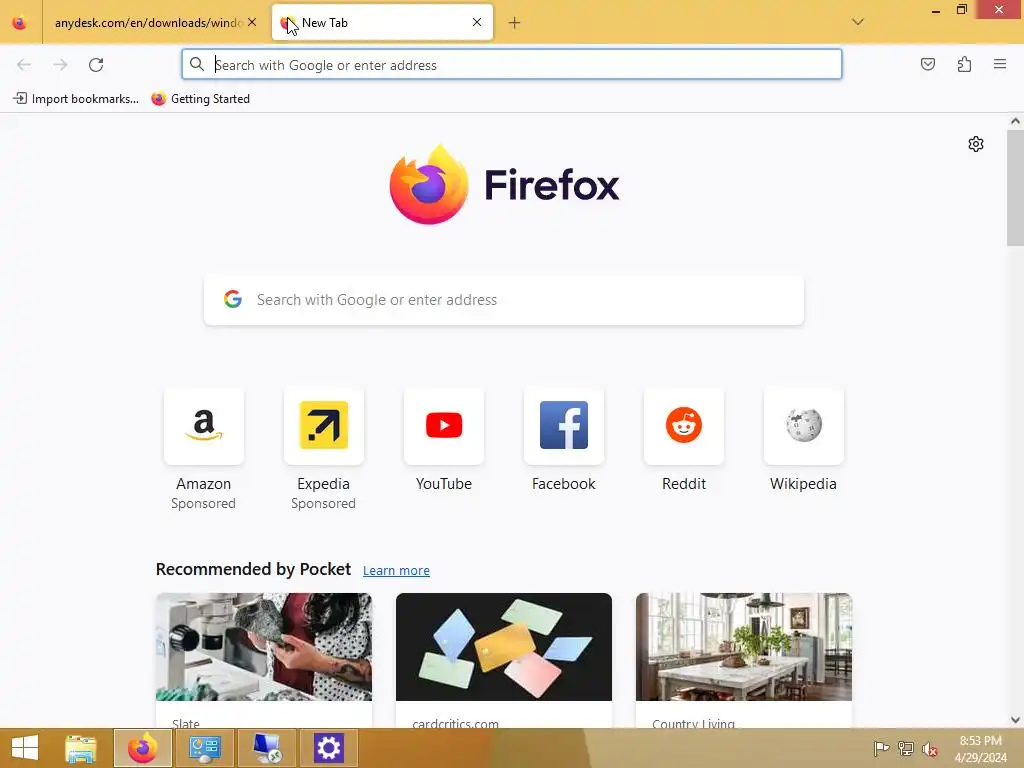Screen dimensions: 1024x768
Task: Open the Getting Started bookmark
Action: coord(200,99)
